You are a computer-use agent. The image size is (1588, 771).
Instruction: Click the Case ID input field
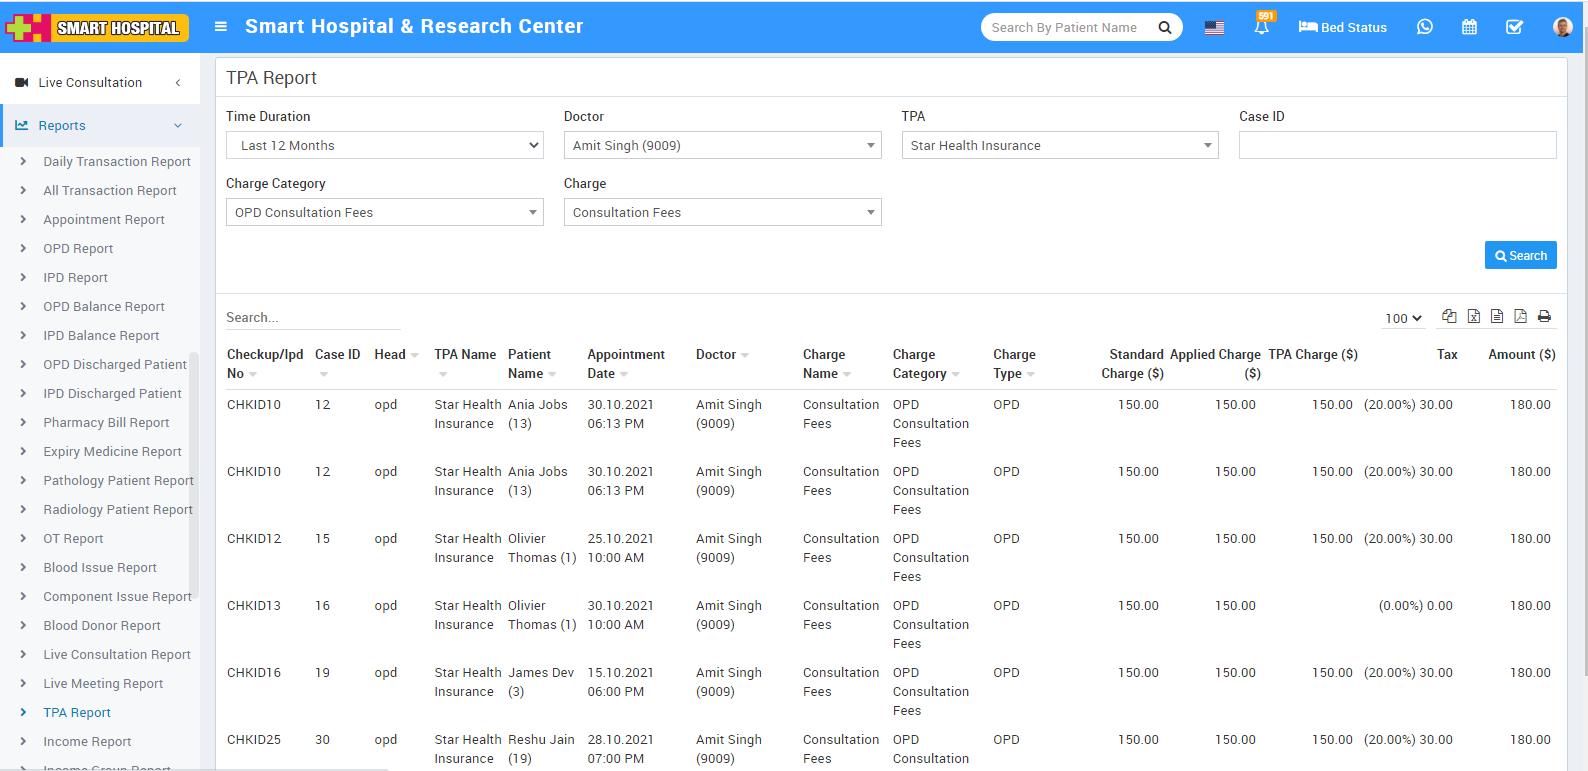[x=1397, y=145]
